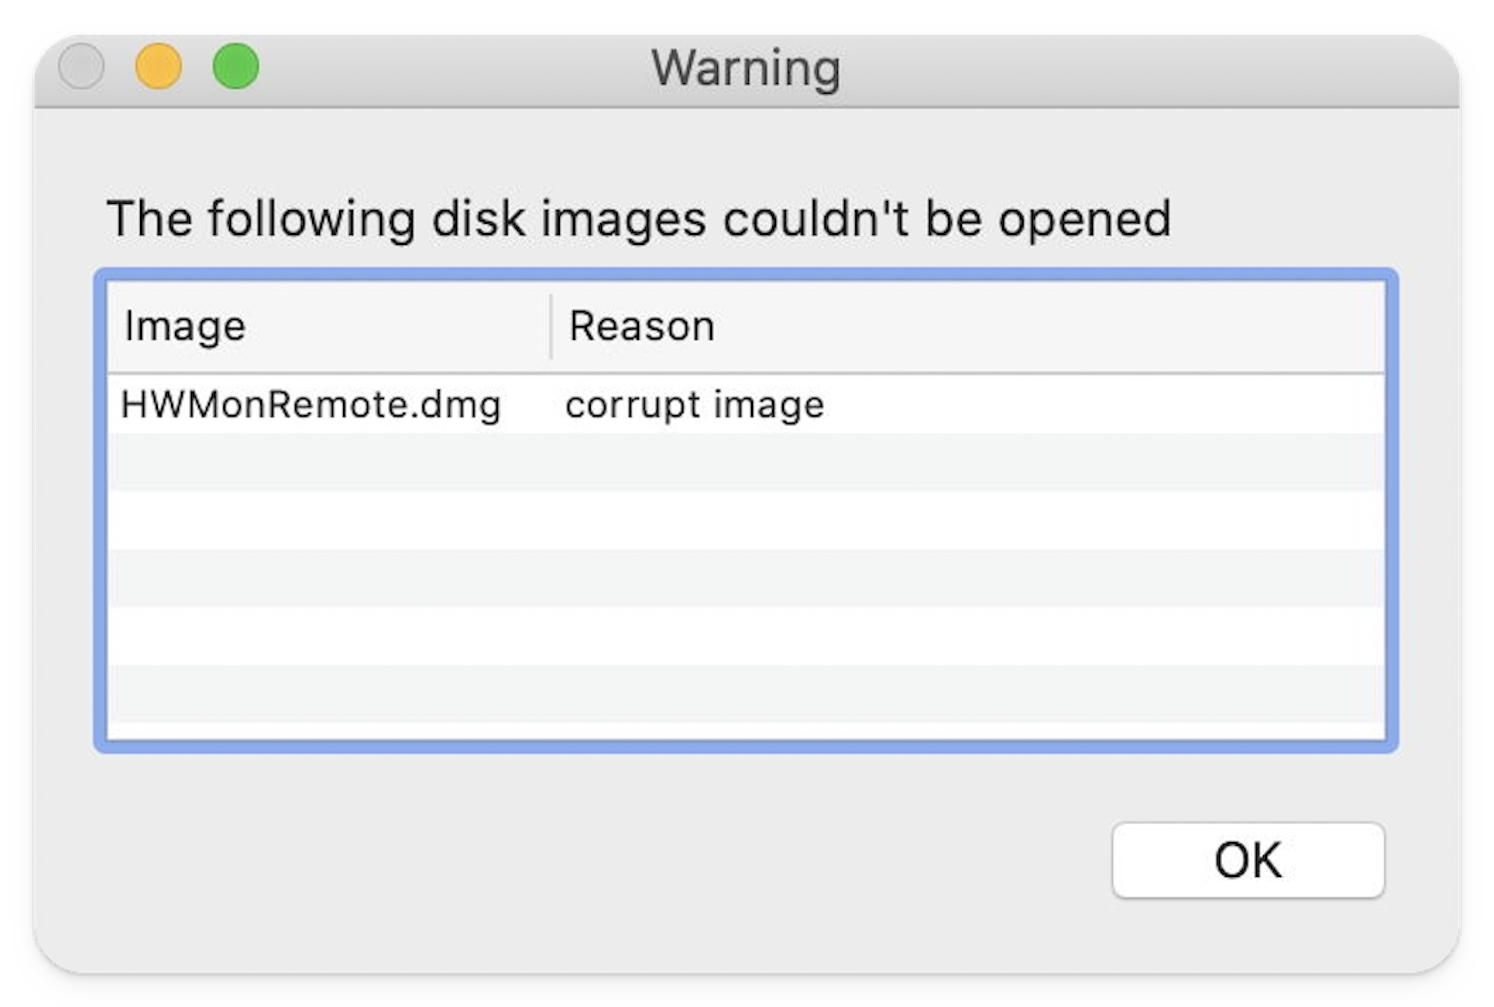This screenshot has width=1494, height=1007.
Task: Click the Warning title bar text
Action: [746, 69]
